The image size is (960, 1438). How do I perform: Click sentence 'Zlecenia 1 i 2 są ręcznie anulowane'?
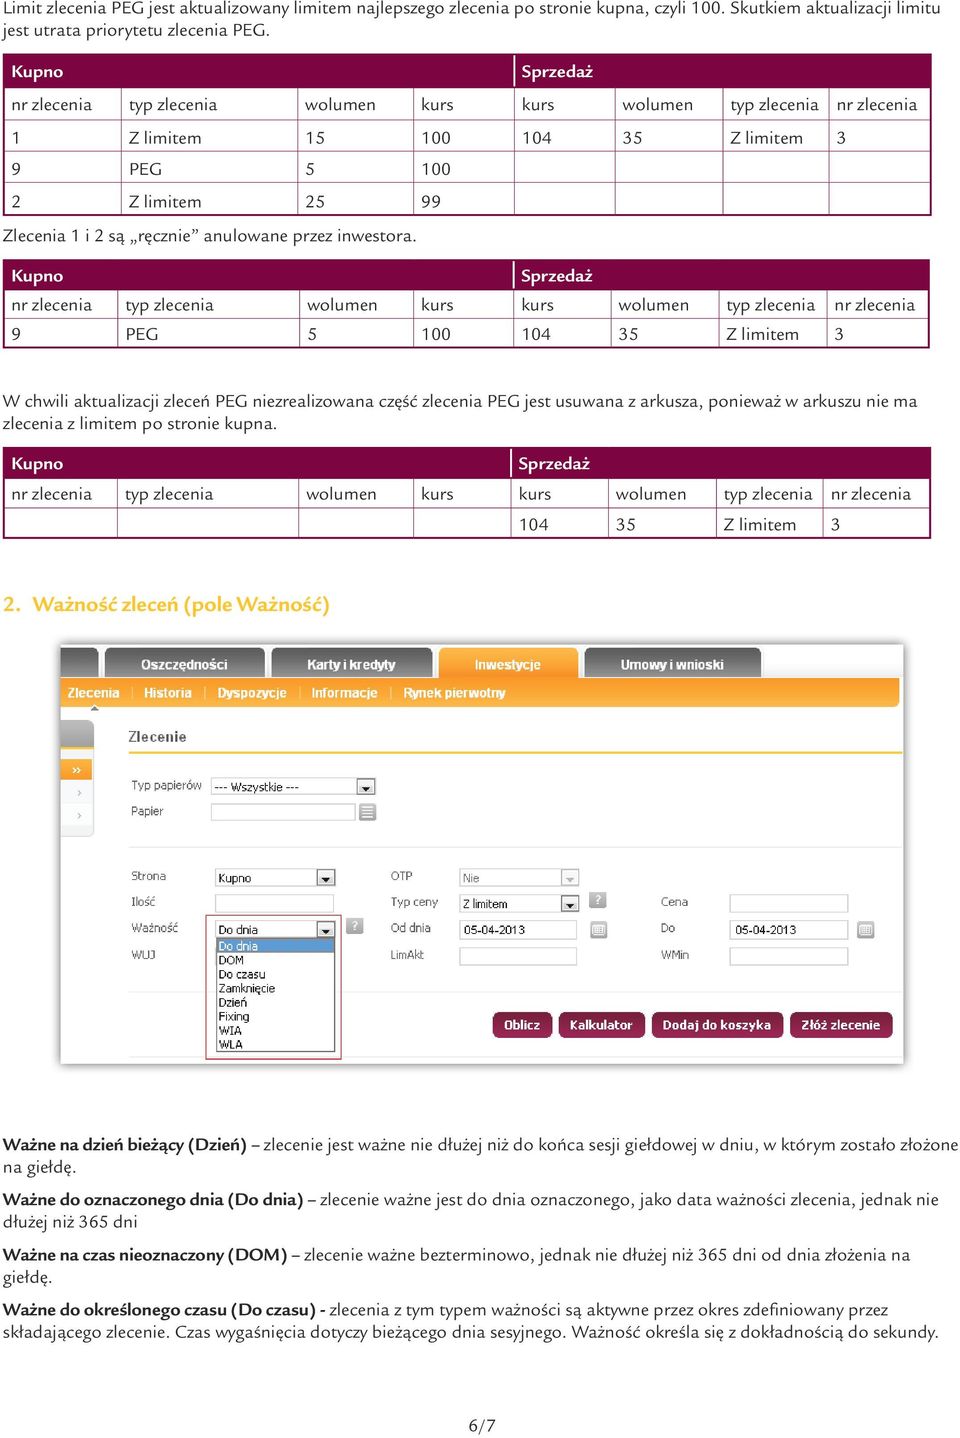[209, 236]
